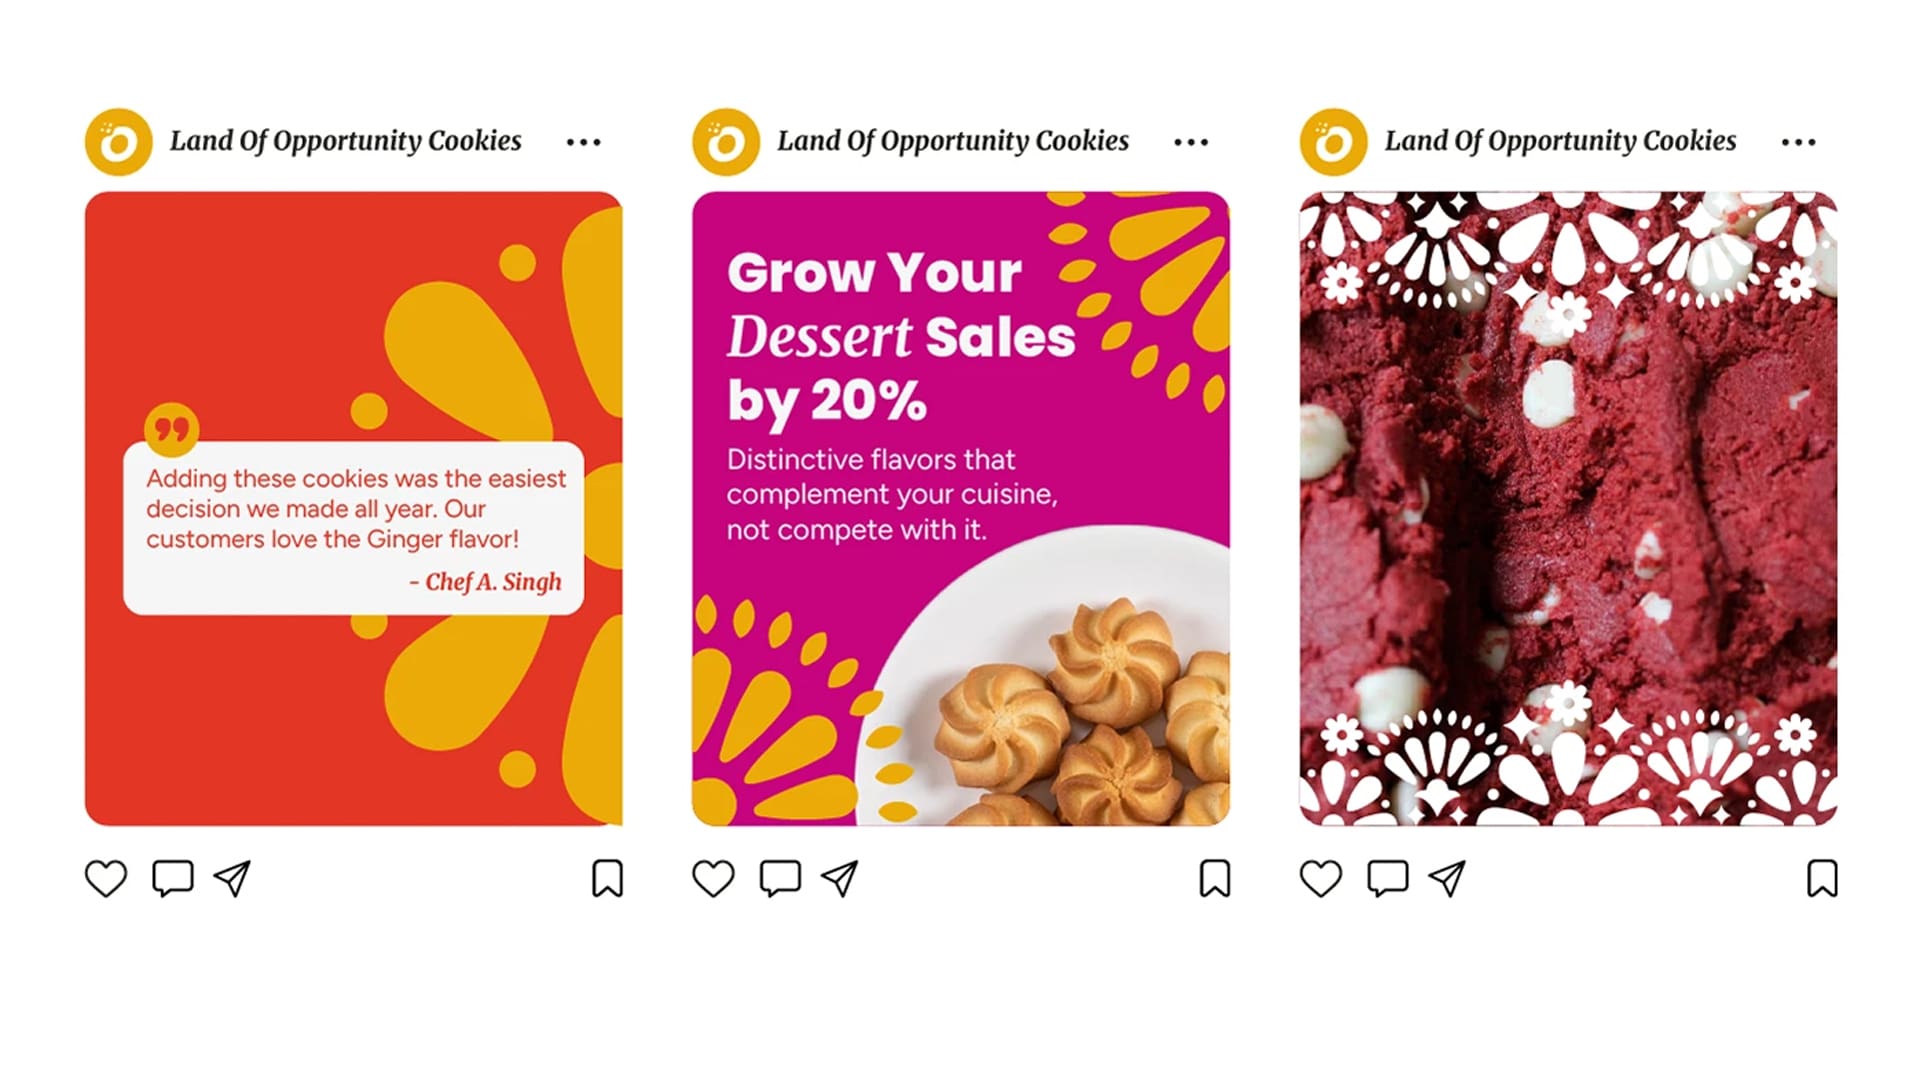The height and width of the screenshot is (1080, 1920).
Task: Open three-dot menu above the magenta post
Action: [x=1191, y=142]
